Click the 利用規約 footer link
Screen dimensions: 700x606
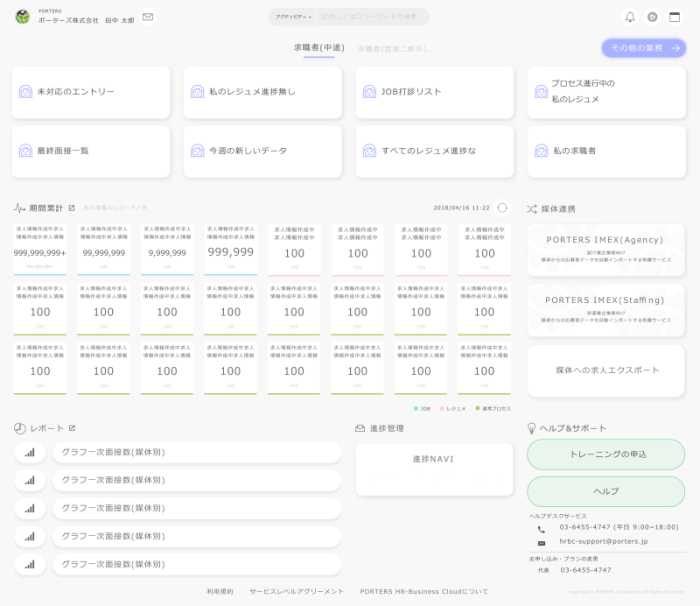[x=220, y=592]
